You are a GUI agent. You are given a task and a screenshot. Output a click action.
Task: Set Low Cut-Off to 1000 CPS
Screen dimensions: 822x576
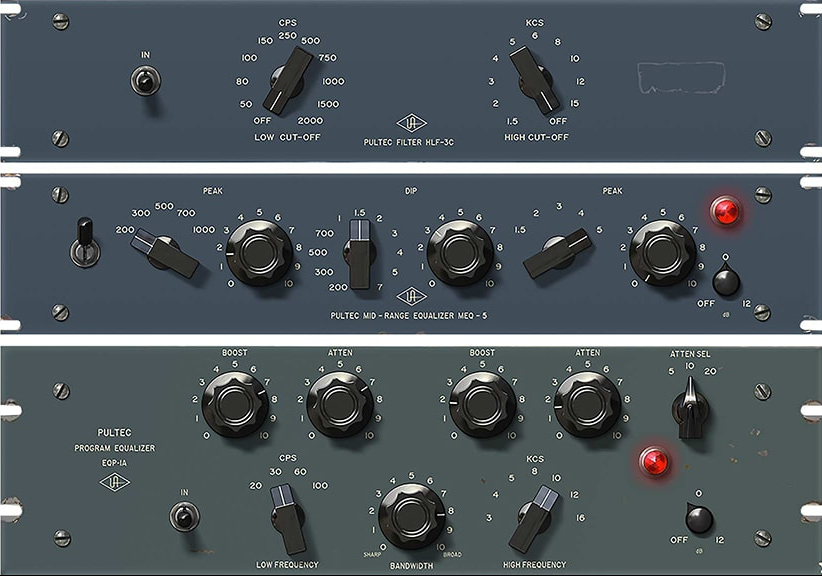[x=333, y=81]
